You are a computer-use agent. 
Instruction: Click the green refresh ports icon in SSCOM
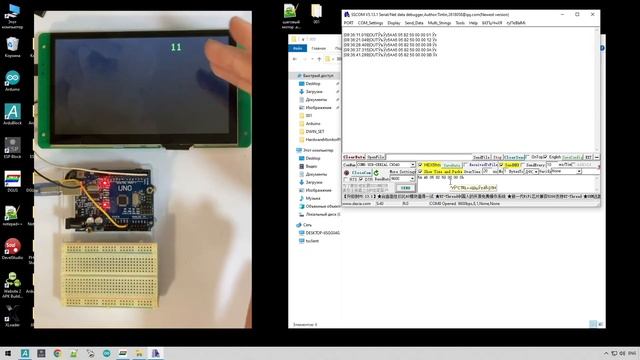pyautogui.click(x=376, y=172)
